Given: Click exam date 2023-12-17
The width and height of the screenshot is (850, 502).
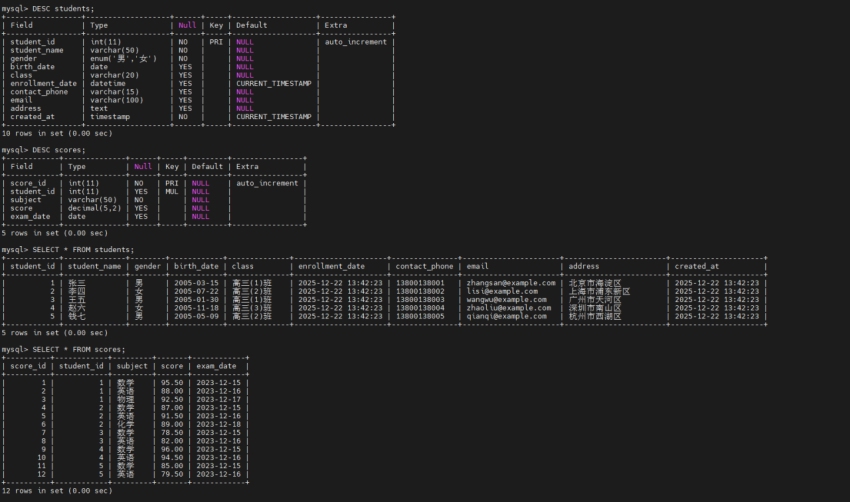Looking at the screenshot, I should (218, 400).
